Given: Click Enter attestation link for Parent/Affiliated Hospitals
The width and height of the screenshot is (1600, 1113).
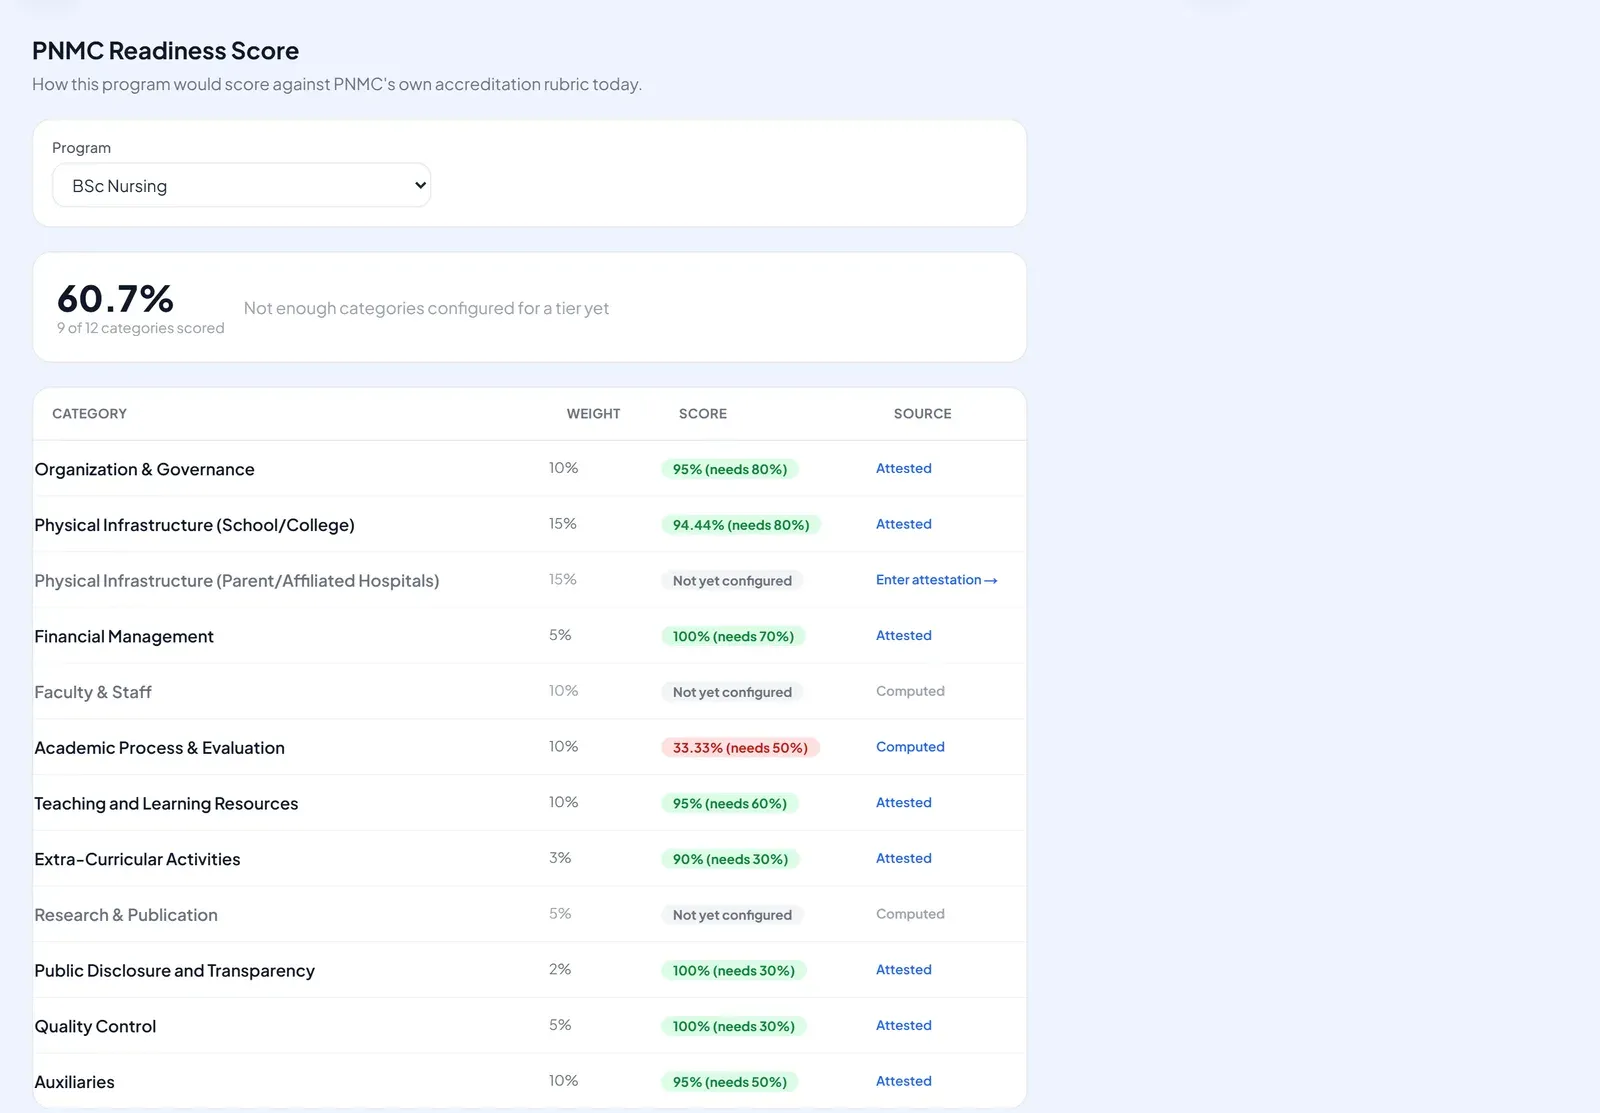Looking at the screenshot, I should [936, 580].
